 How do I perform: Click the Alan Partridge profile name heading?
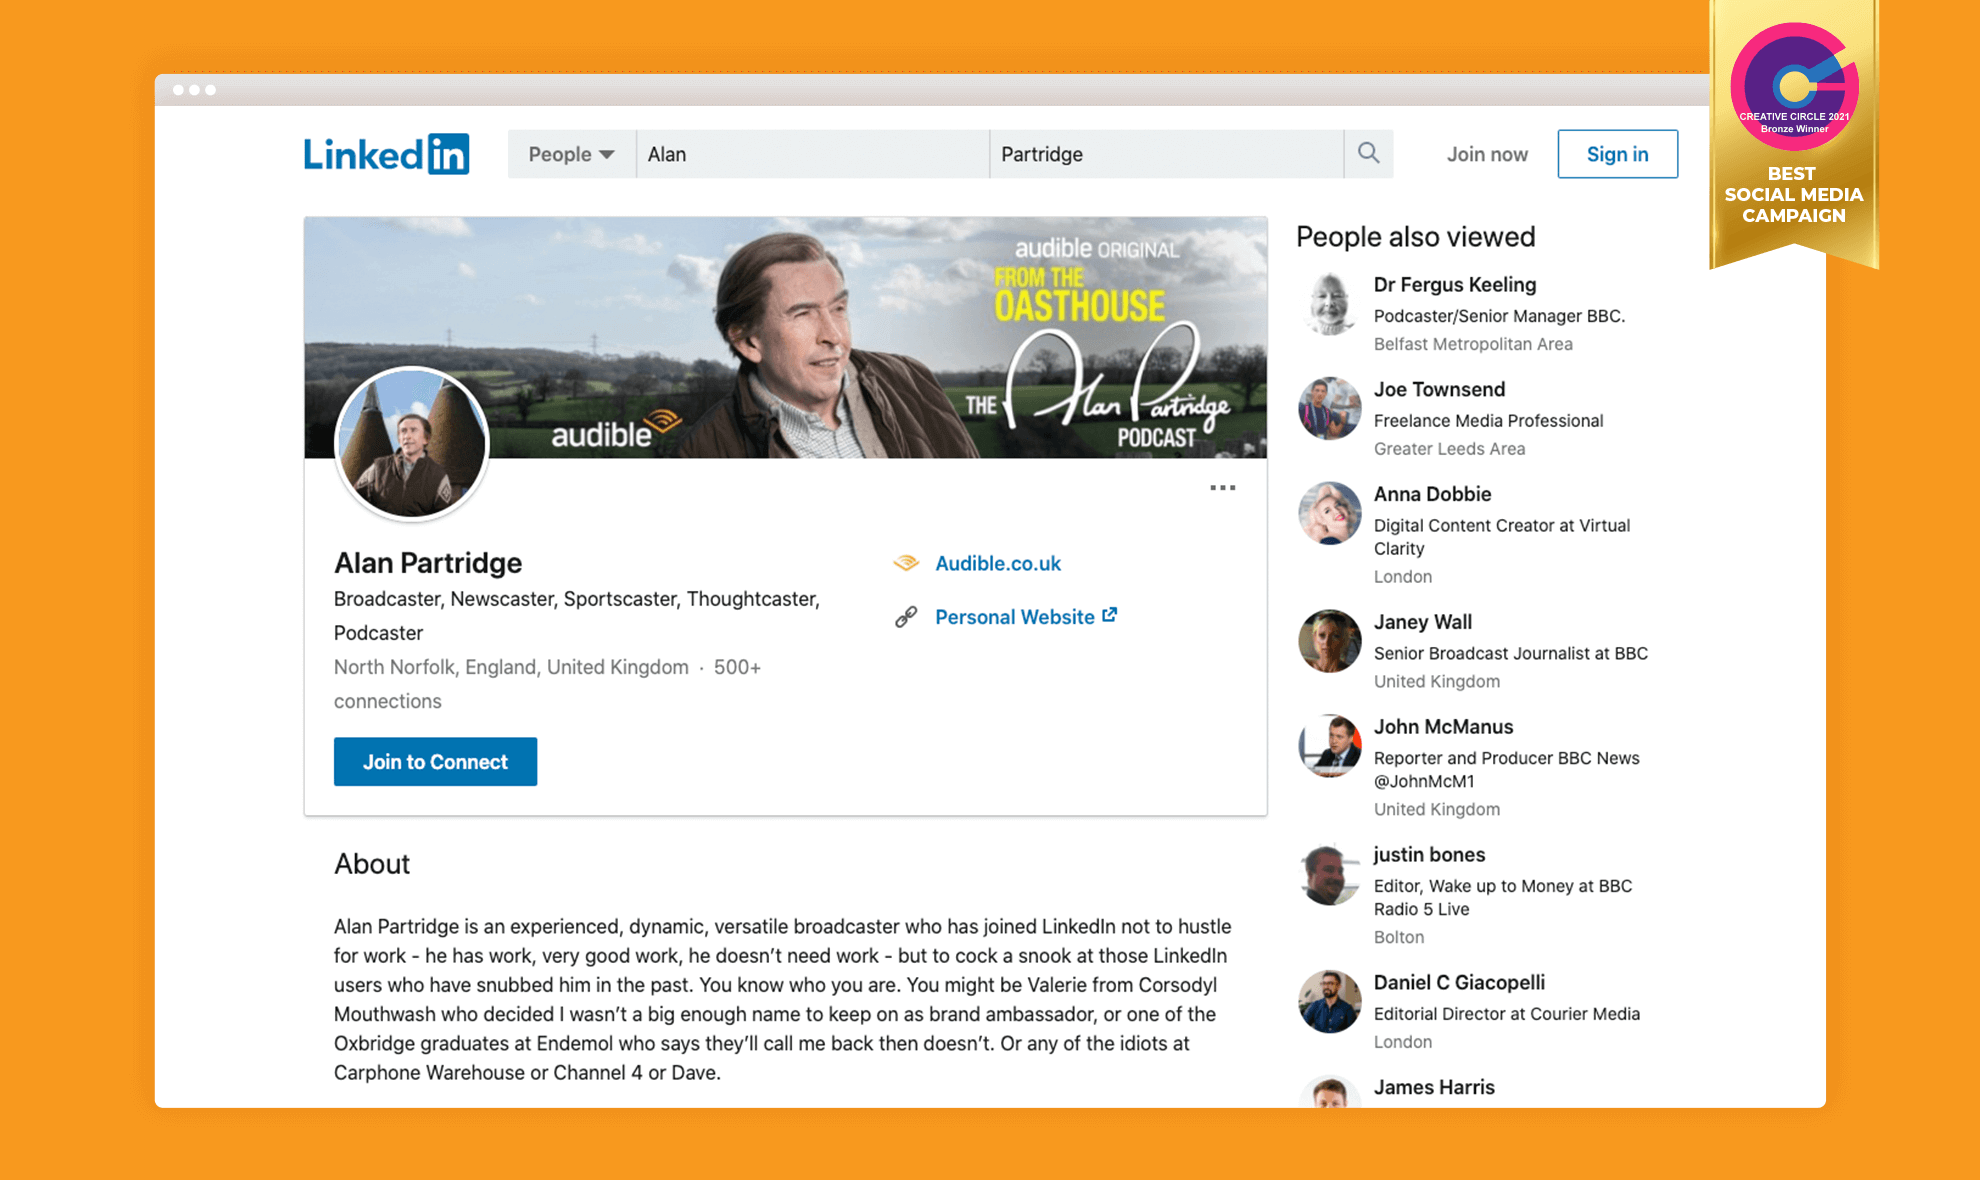427,563
